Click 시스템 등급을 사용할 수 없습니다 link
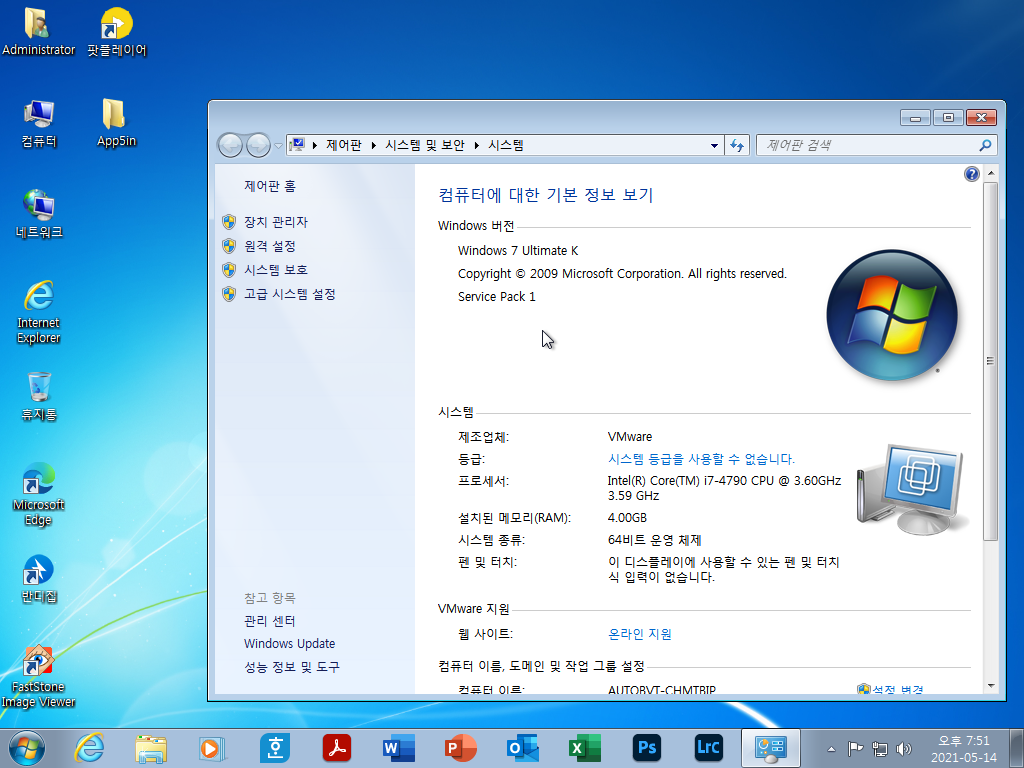Viewport: 1024px width, 768px height. (701, 459)
